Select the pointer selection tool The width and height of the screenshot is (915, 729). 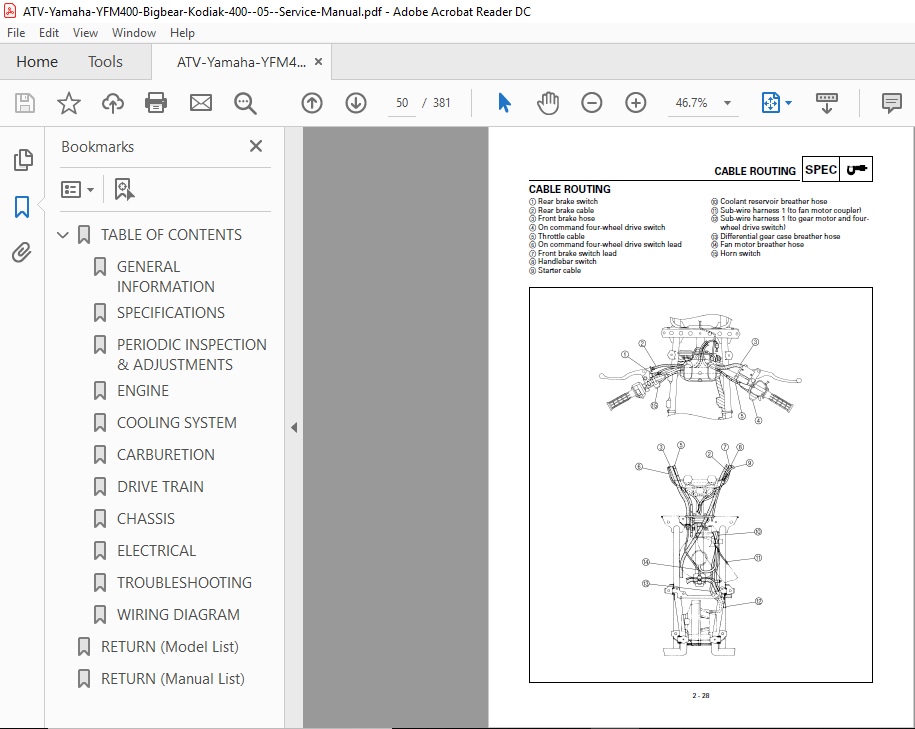(x=505, y=103)
